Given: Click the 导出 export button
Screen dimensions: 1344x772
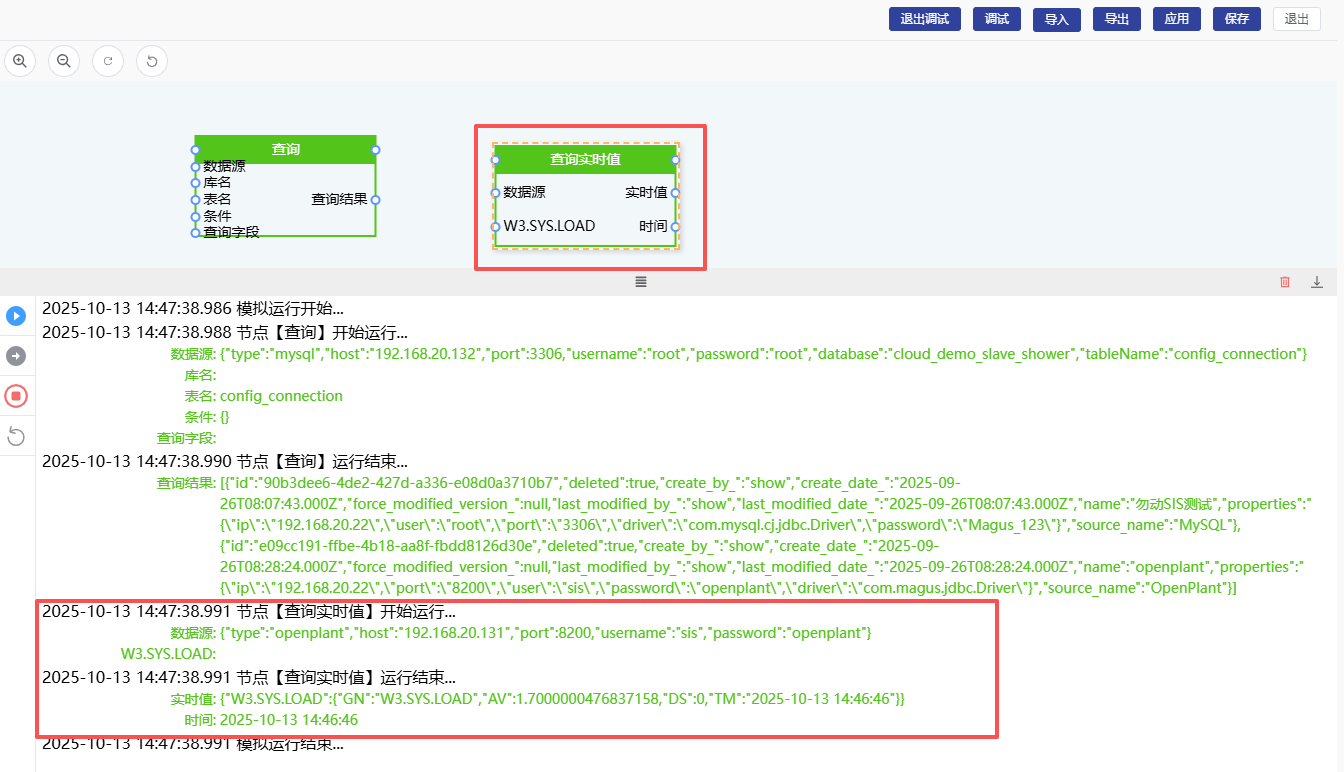Looking at the screenshot, I should [1116, 19].
